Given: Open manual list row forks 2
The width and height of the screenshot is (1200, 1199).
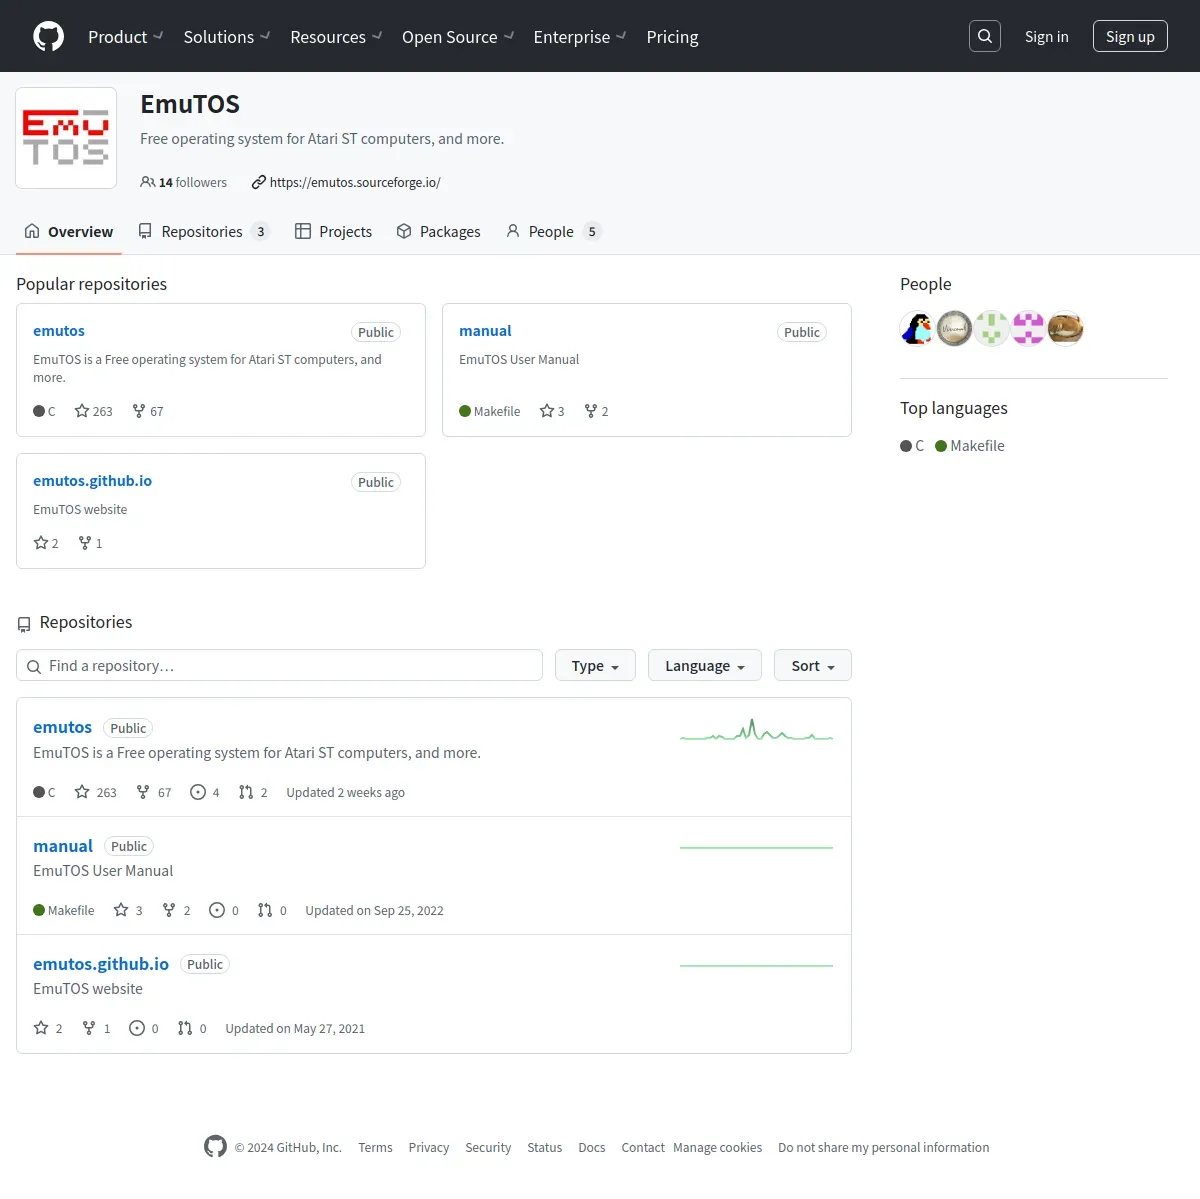Looking at the screenshot, I should click(176, 910).
